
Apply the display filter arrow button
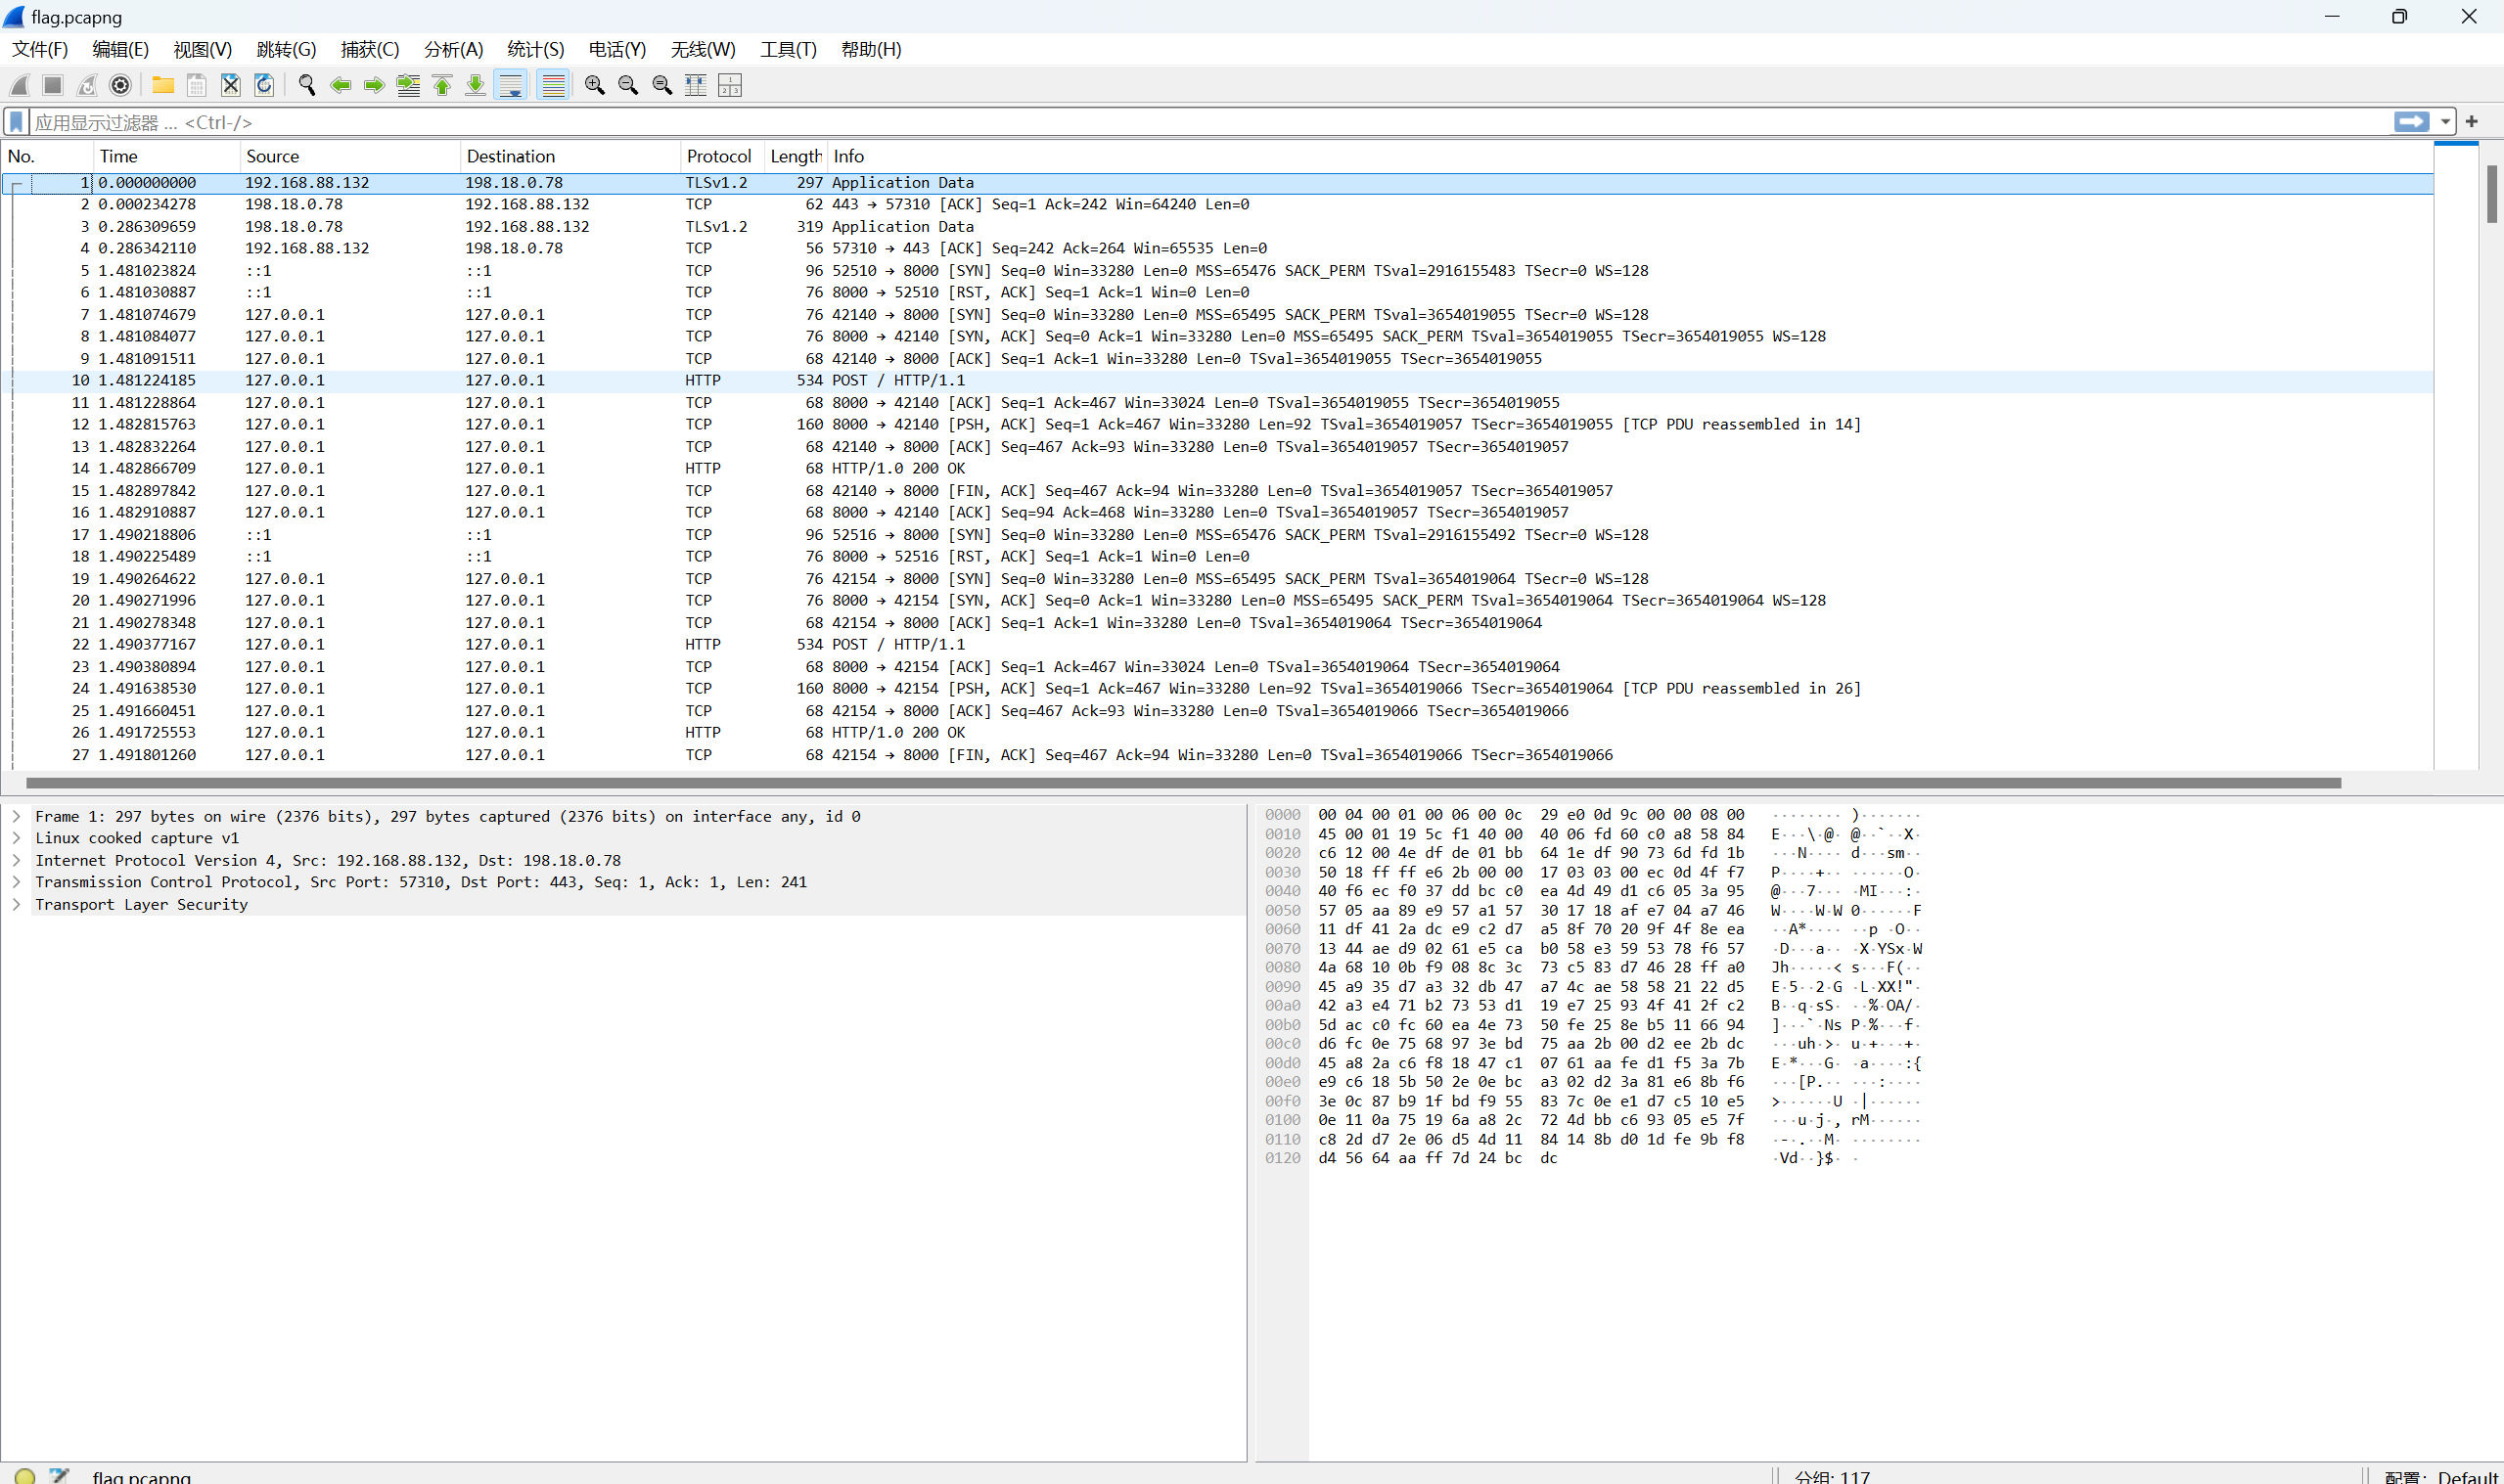point(2412,122)
